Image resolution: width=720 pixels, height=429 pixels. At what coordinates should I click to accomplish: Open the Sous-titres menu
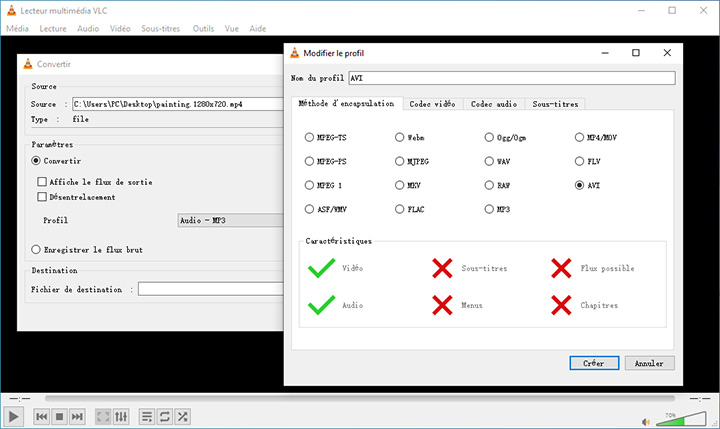(161, 28)
